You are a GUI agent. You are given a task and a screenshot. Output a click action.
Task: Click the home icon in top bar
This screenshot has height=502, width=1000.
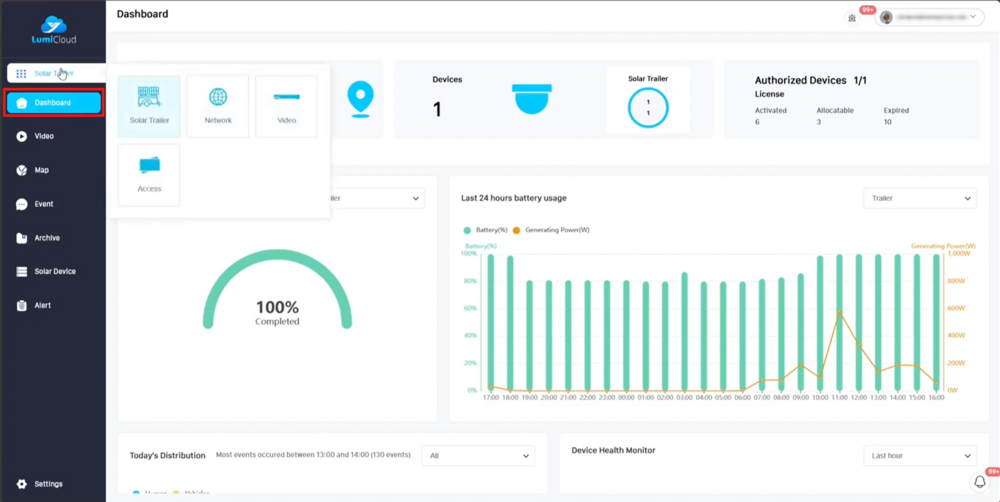pos(852,18)
